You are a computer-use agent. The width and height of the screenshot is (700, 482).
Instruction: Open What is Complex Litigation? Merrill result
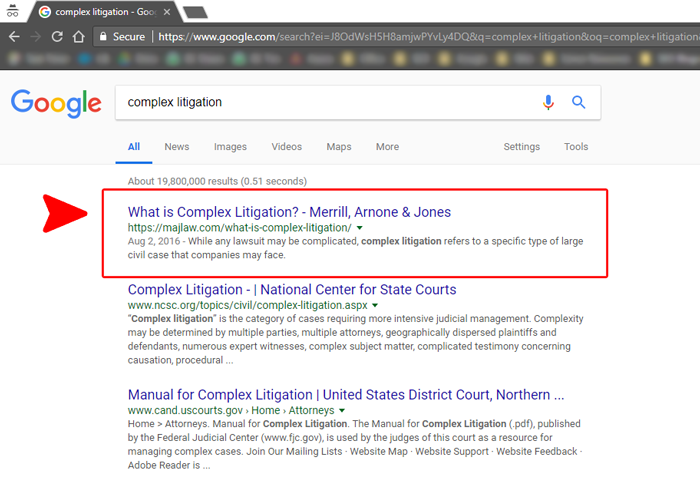pyautogui.click(x=289, y=212)
